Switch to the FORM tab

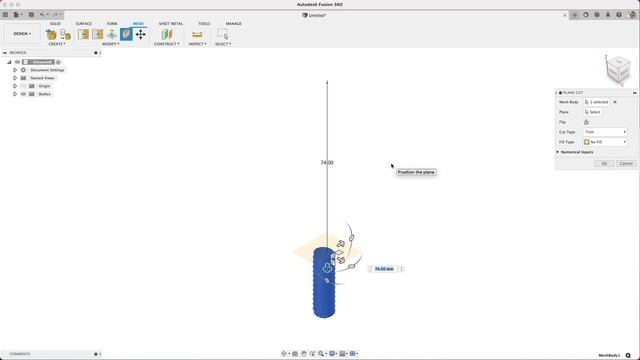point(112,24)
